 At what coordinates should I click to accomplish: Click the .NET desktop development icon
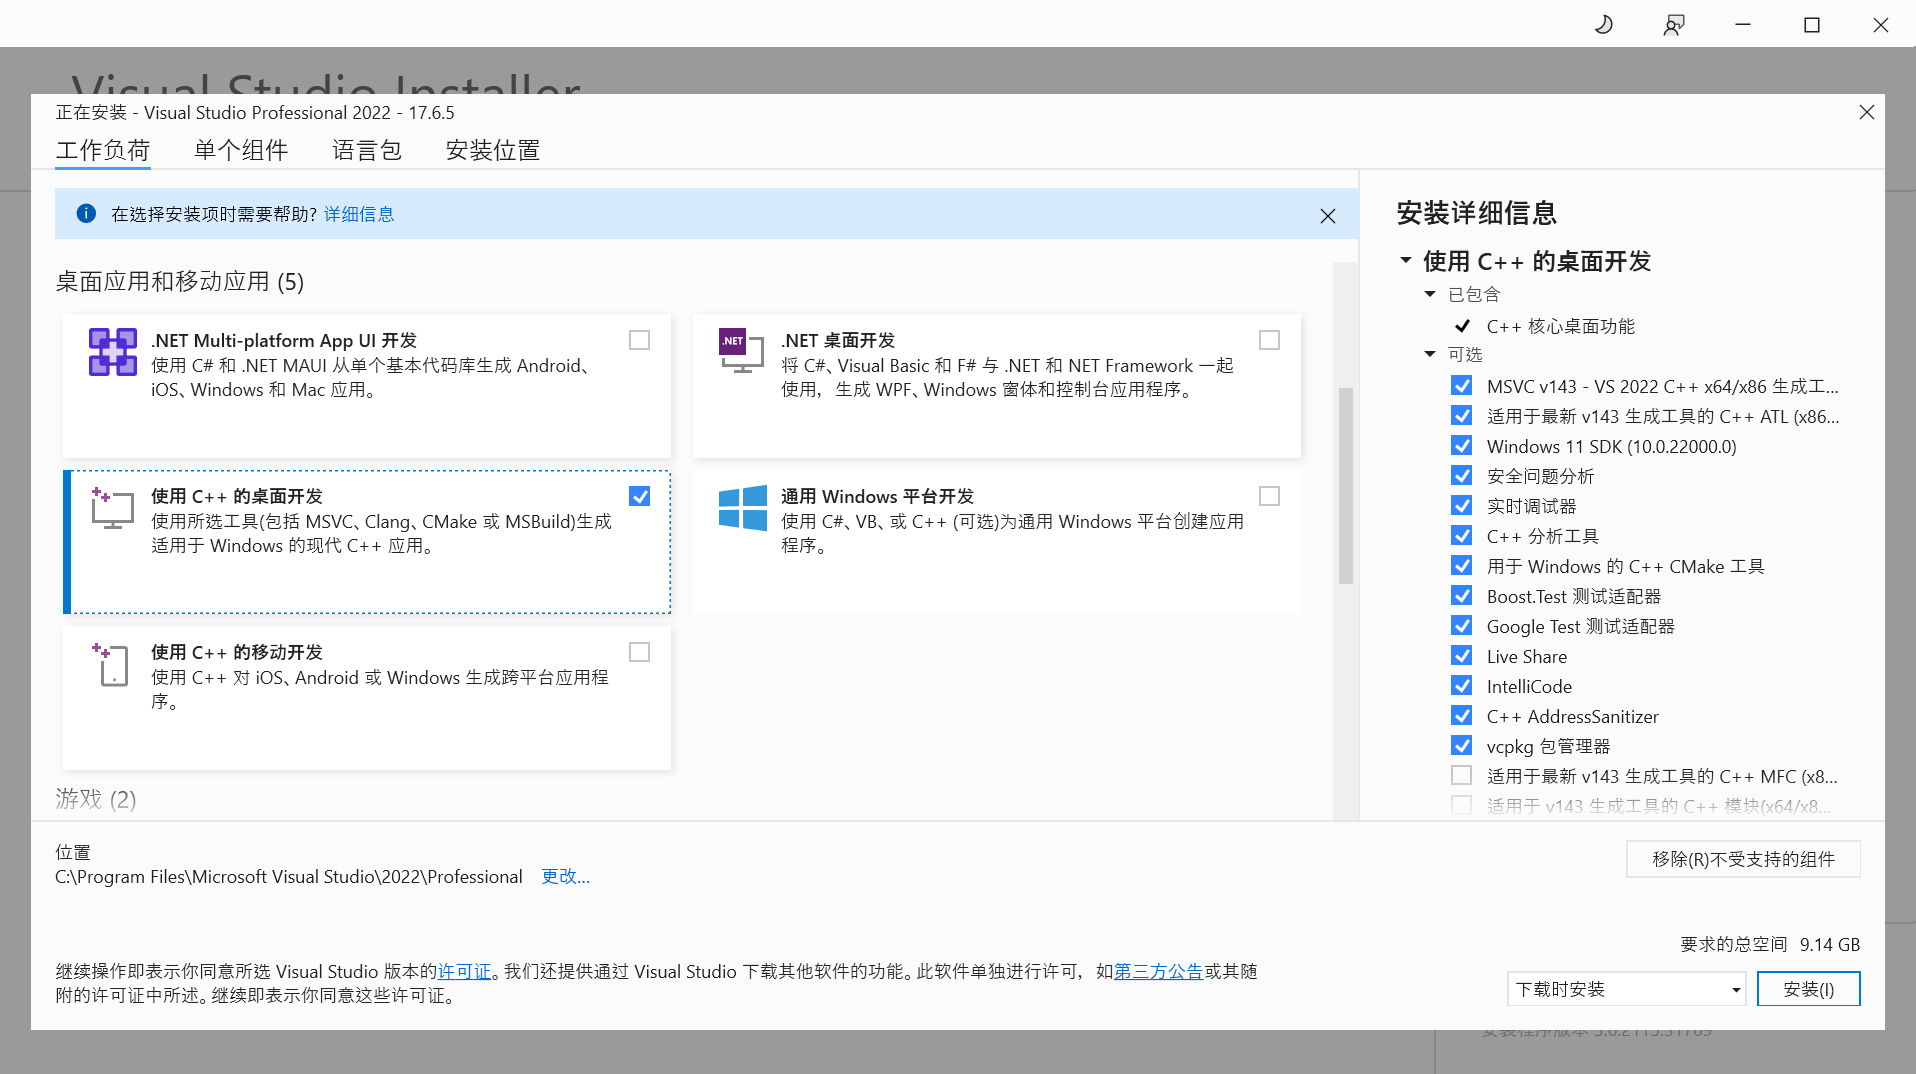[x=741, y=351]
